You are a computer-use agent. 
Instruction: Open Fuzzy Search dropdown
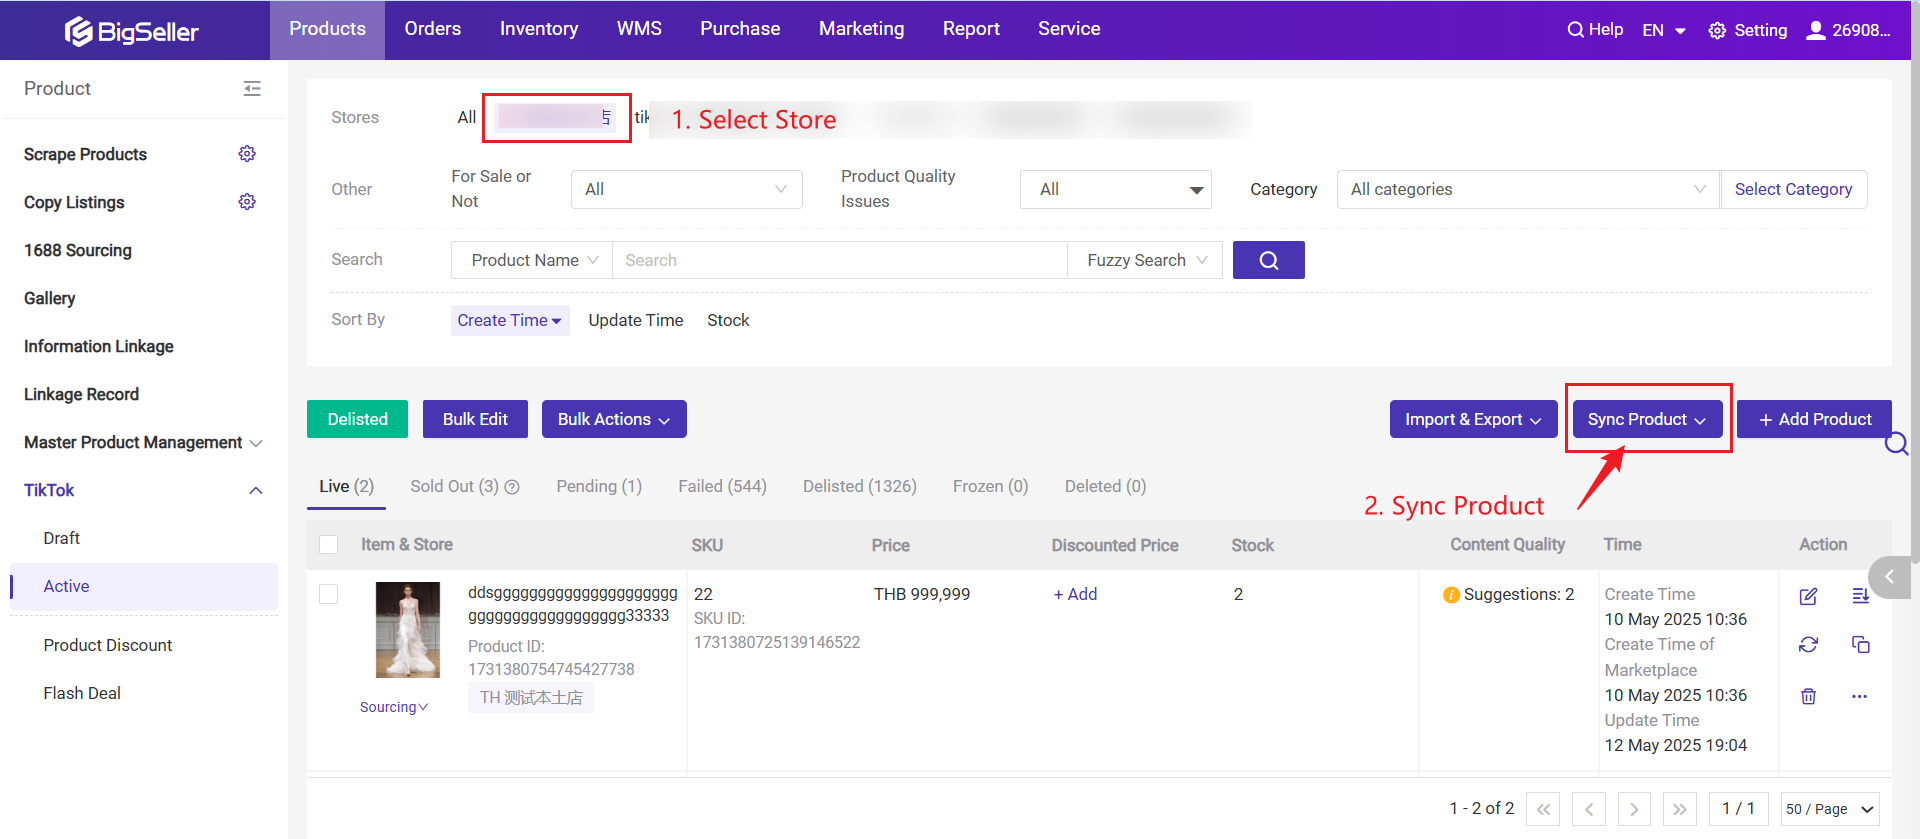click(x=1145, y=260)
